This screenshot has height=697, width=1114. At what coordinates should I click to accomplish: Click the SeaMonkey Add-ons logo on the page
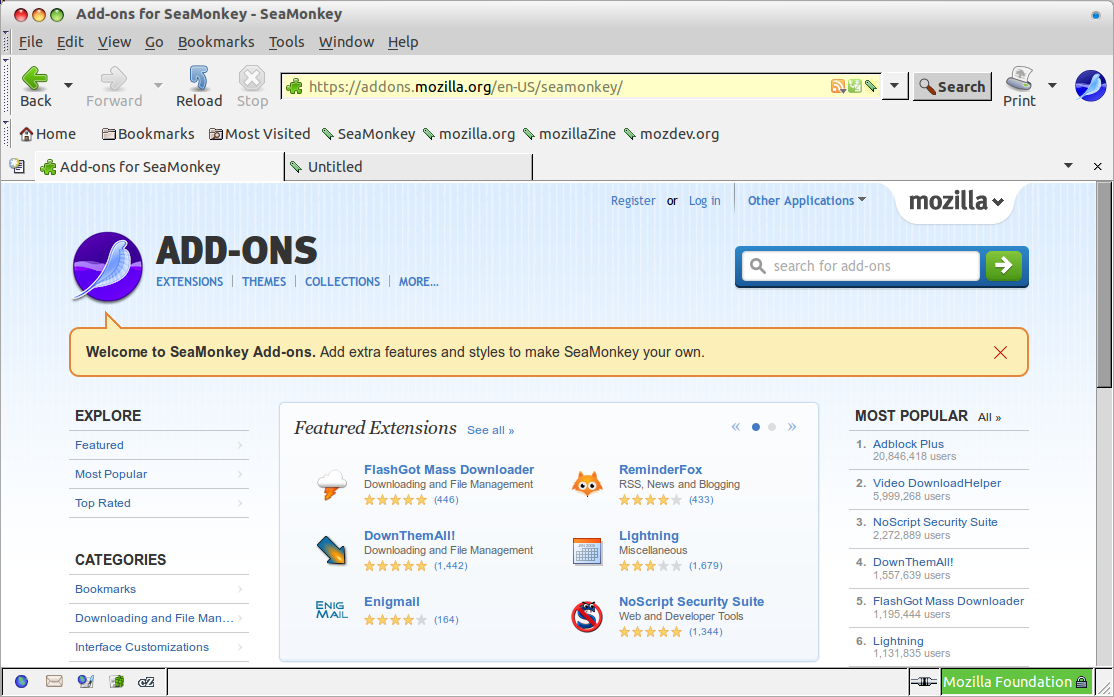pyautogui.click(x=108, y=267)
